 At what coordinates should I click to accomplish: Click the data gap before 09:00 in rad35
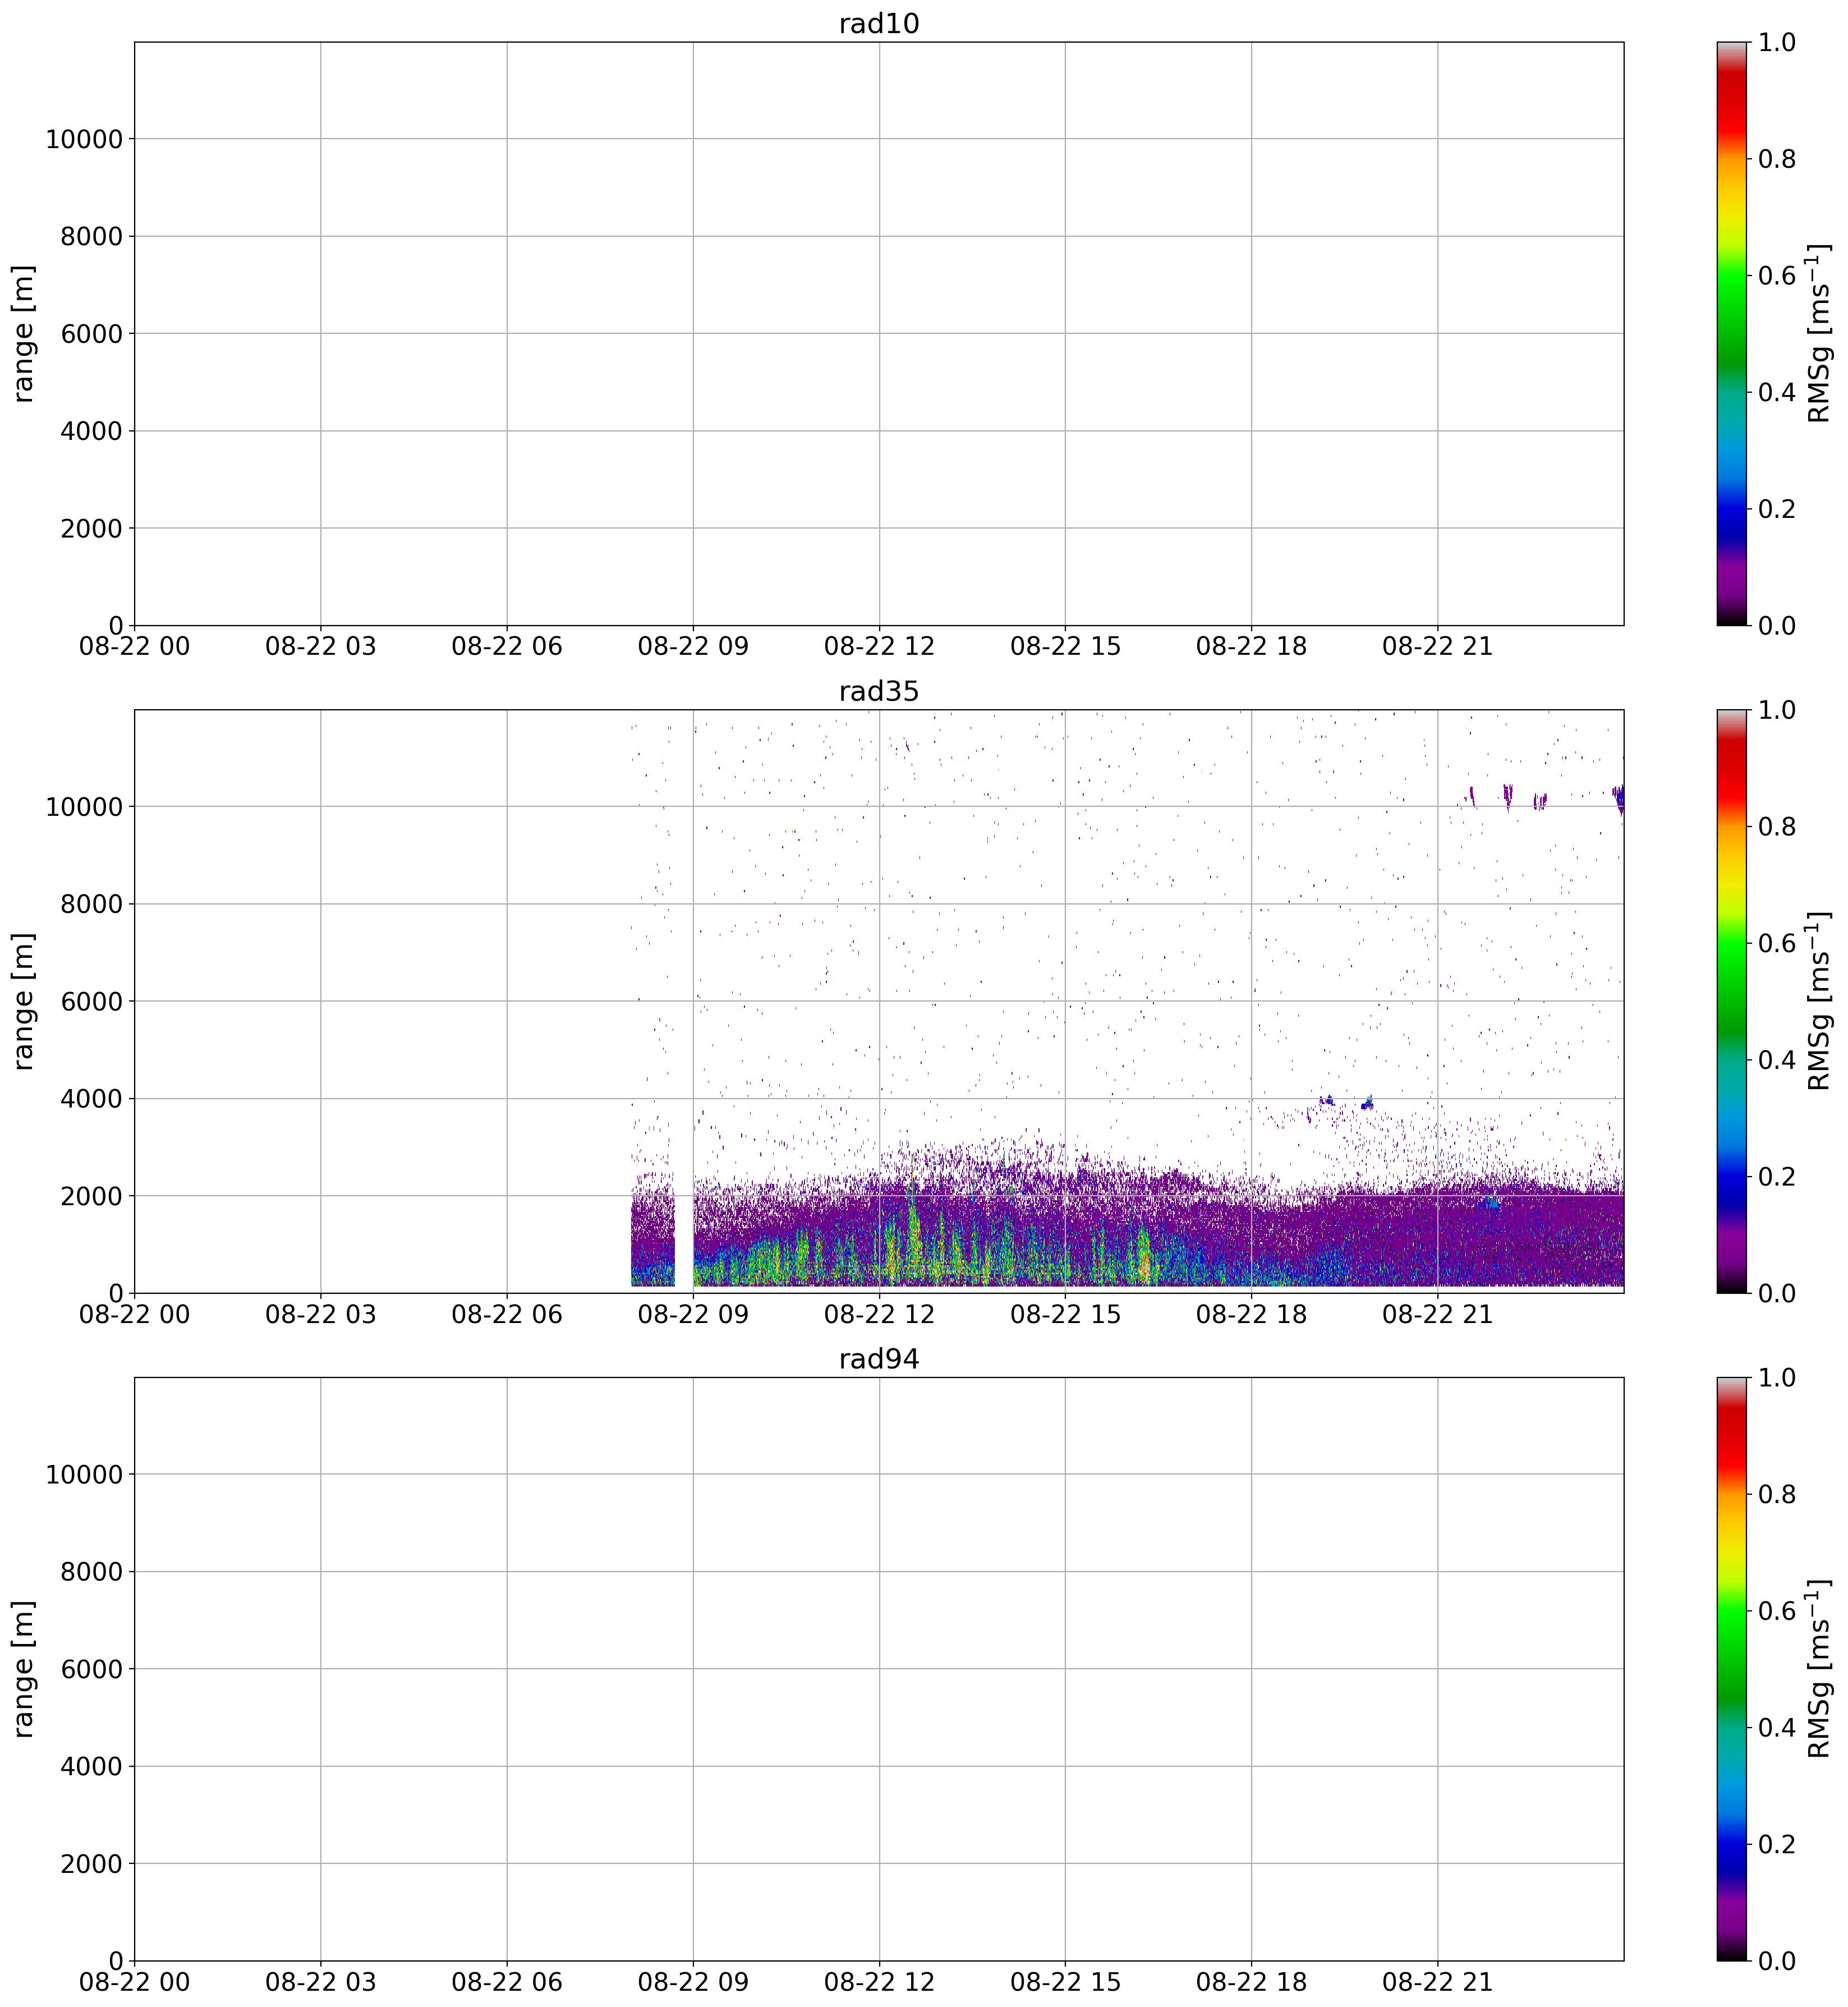684,1240
